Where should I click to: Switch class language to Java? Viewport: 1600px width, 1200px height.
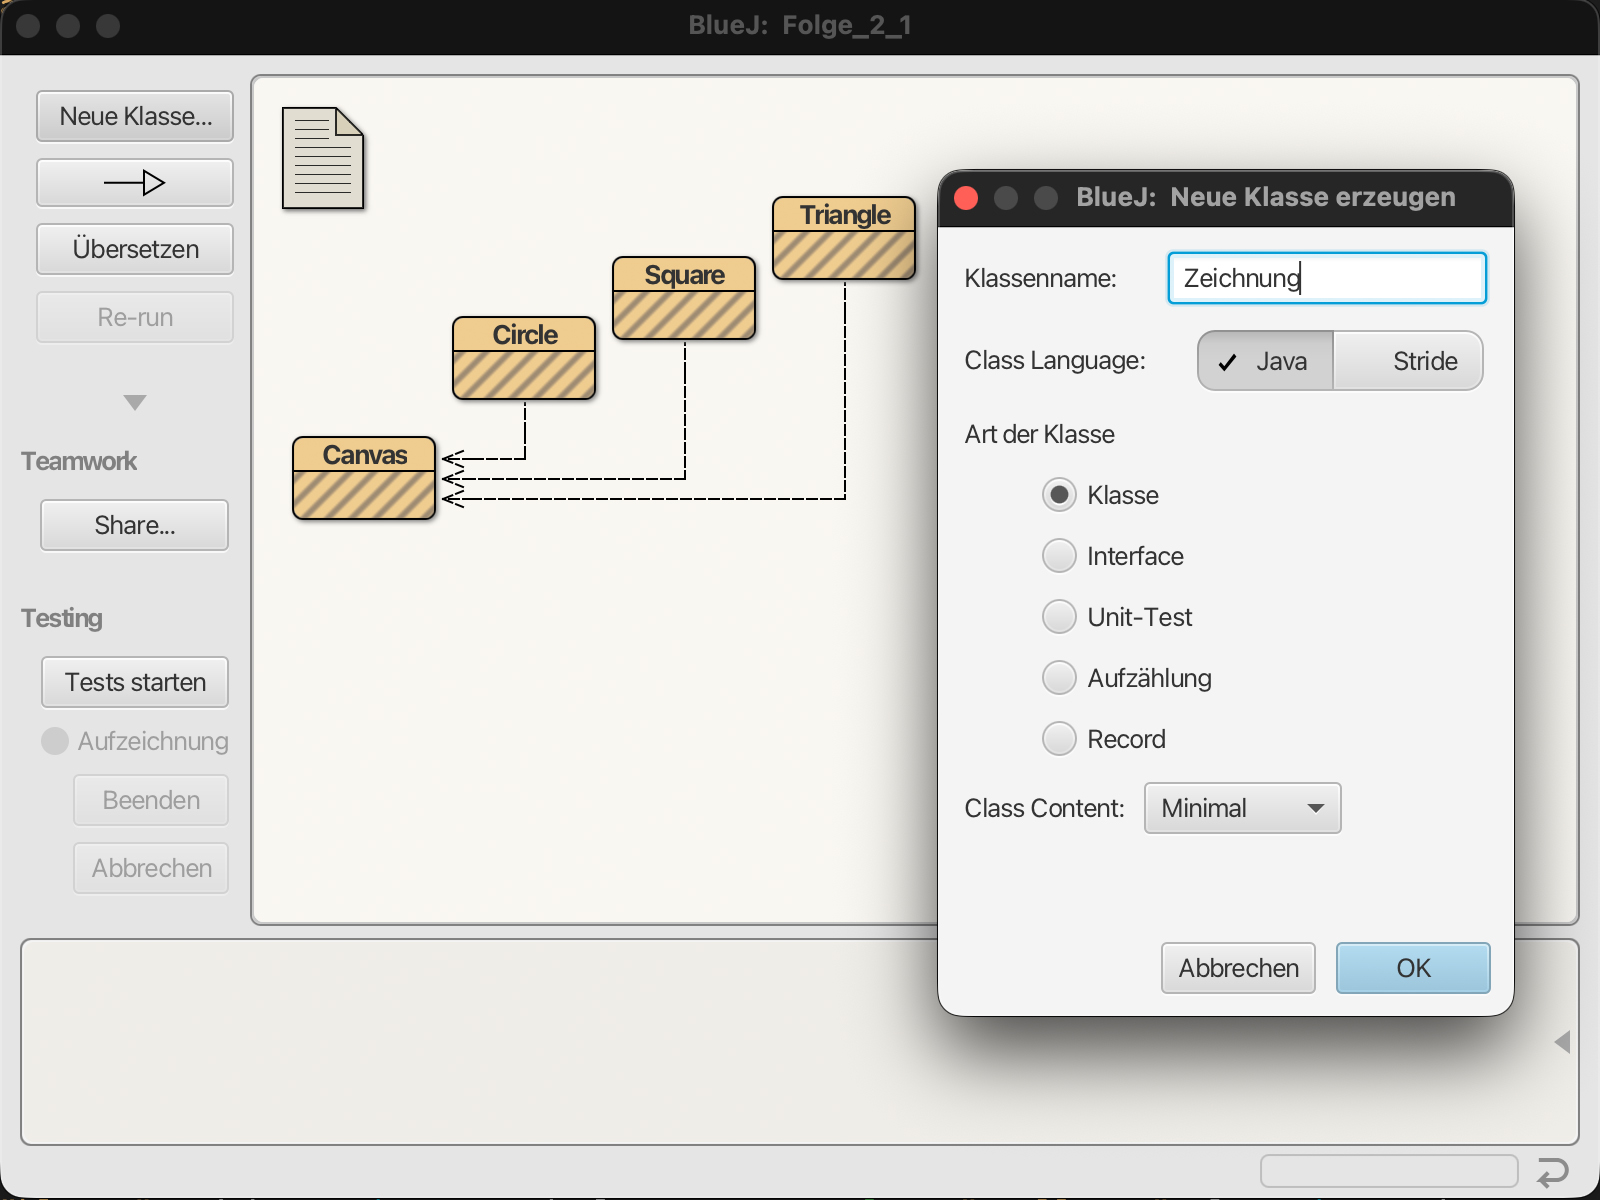point(1266,361)
